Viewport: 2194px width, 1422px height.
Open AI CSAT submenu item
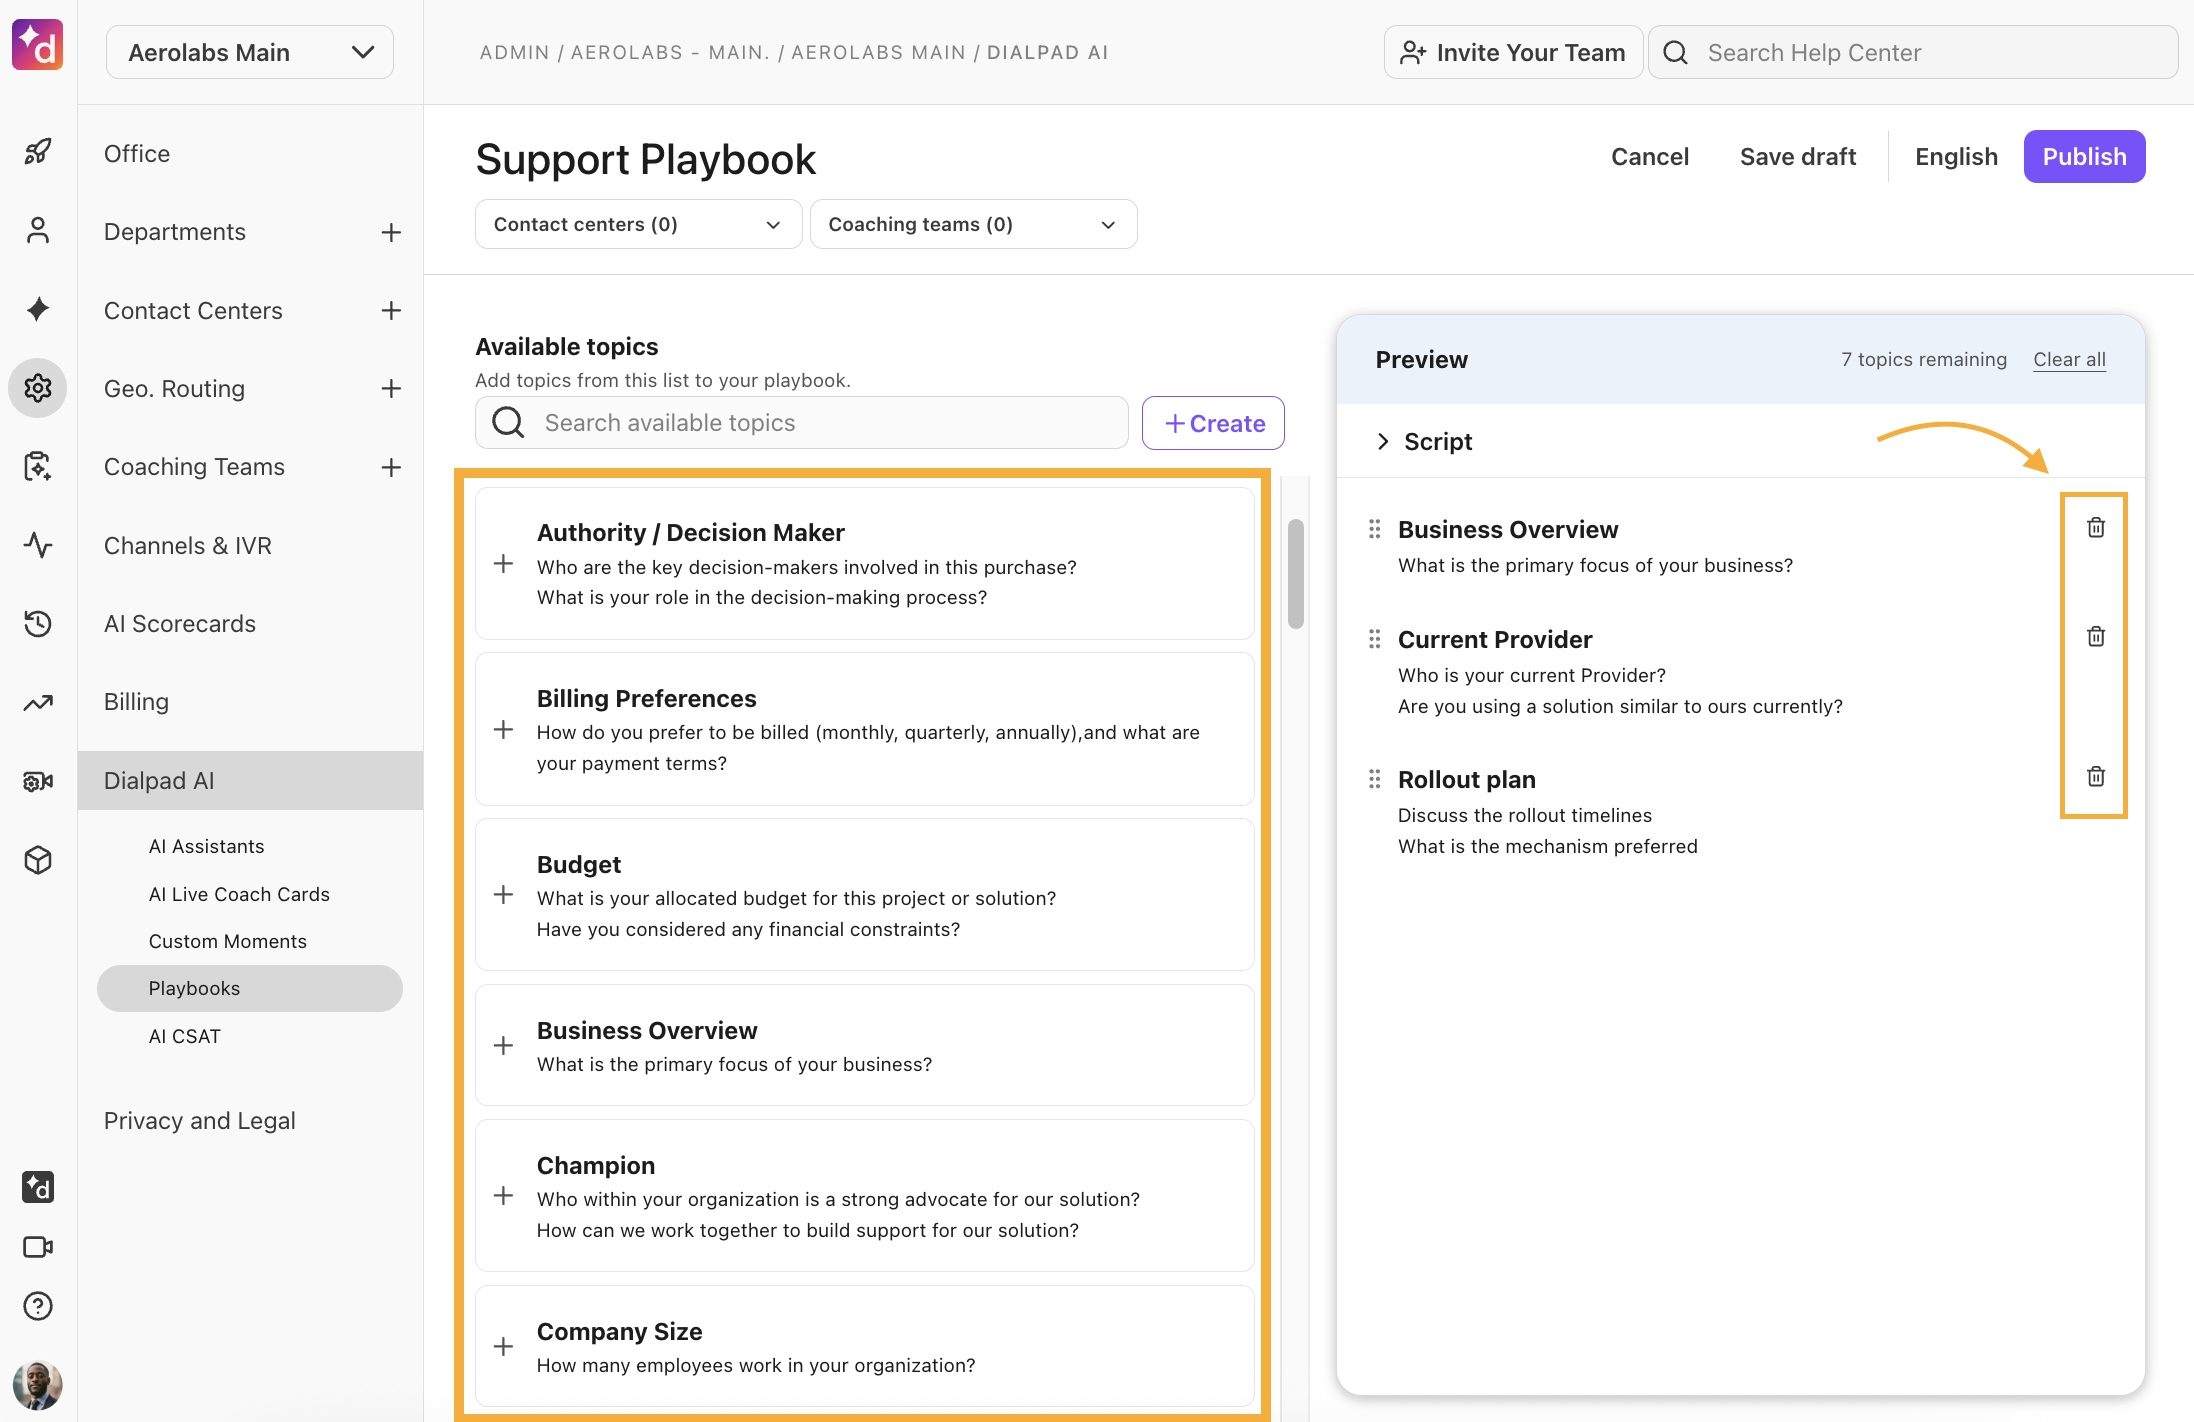(184, 1036)
